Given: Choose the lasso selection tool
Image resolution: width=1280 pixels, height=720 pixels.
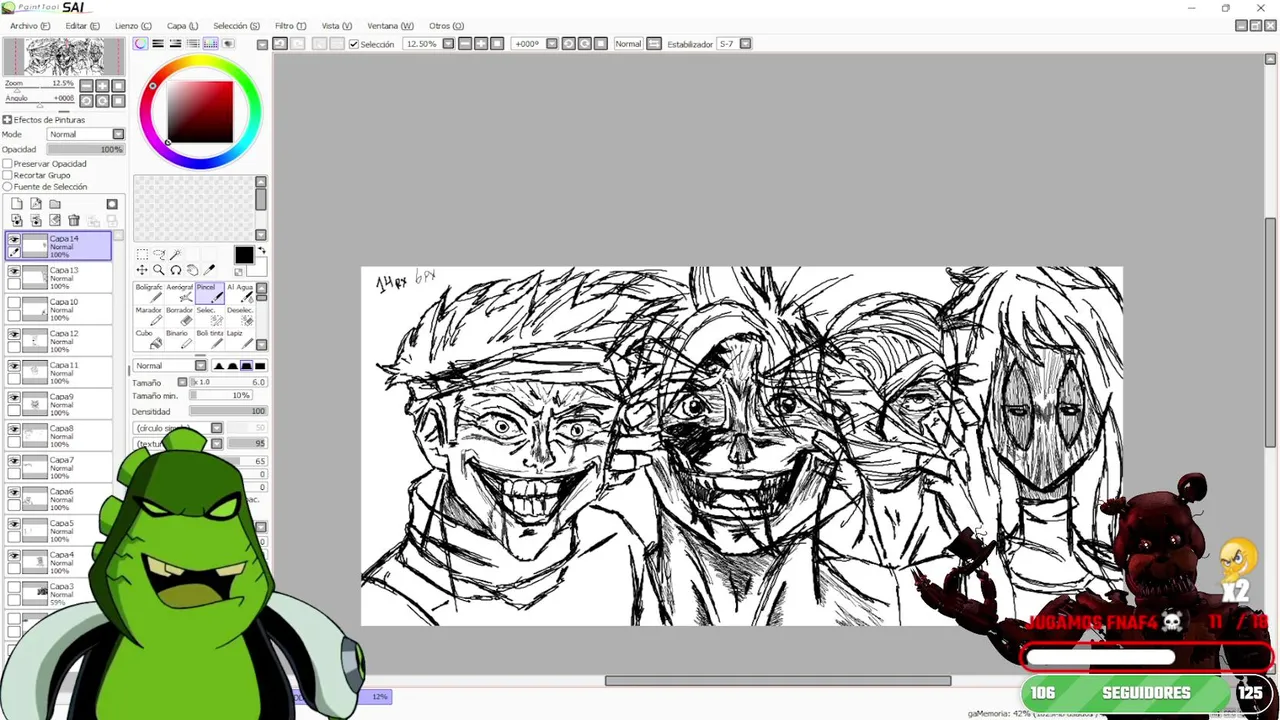Looking at the screenshot, I should [x=159, y=255].
